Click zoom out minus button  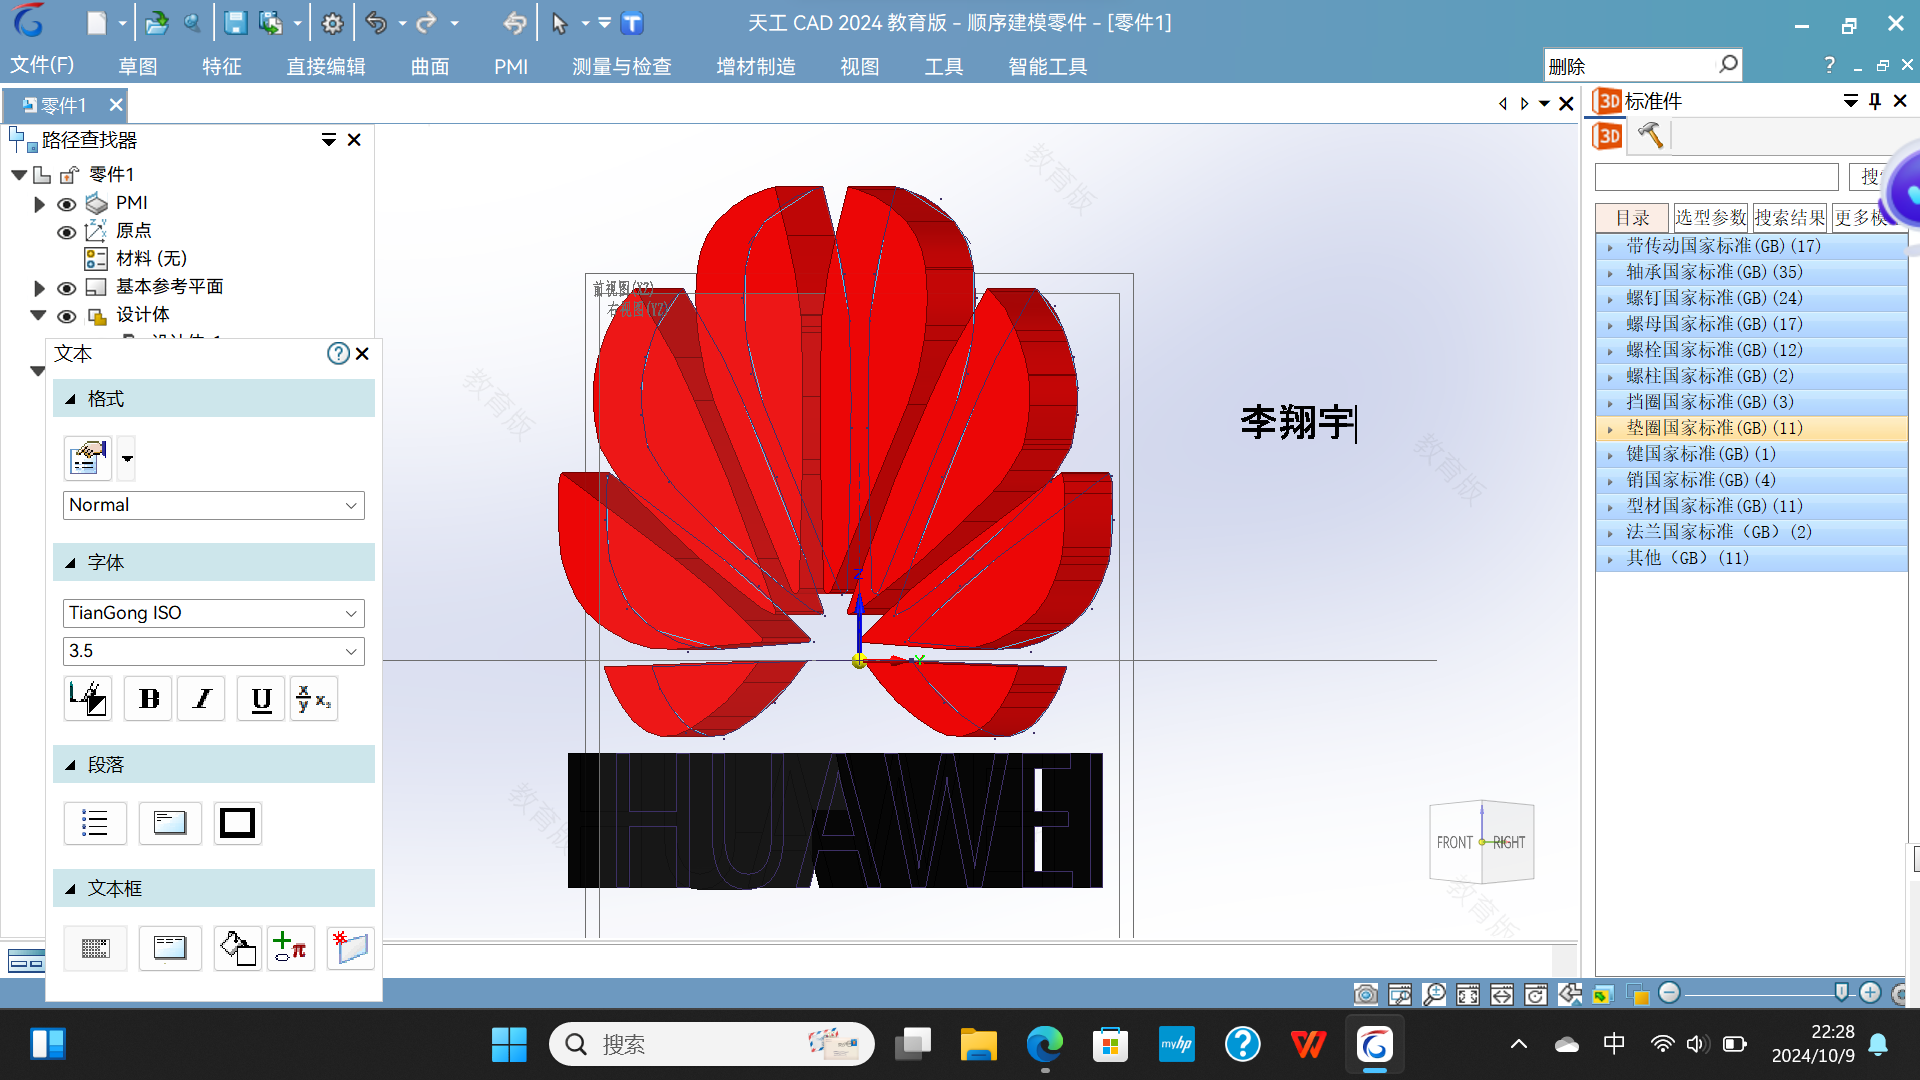pyautogui.click(x=1669, y=992)
